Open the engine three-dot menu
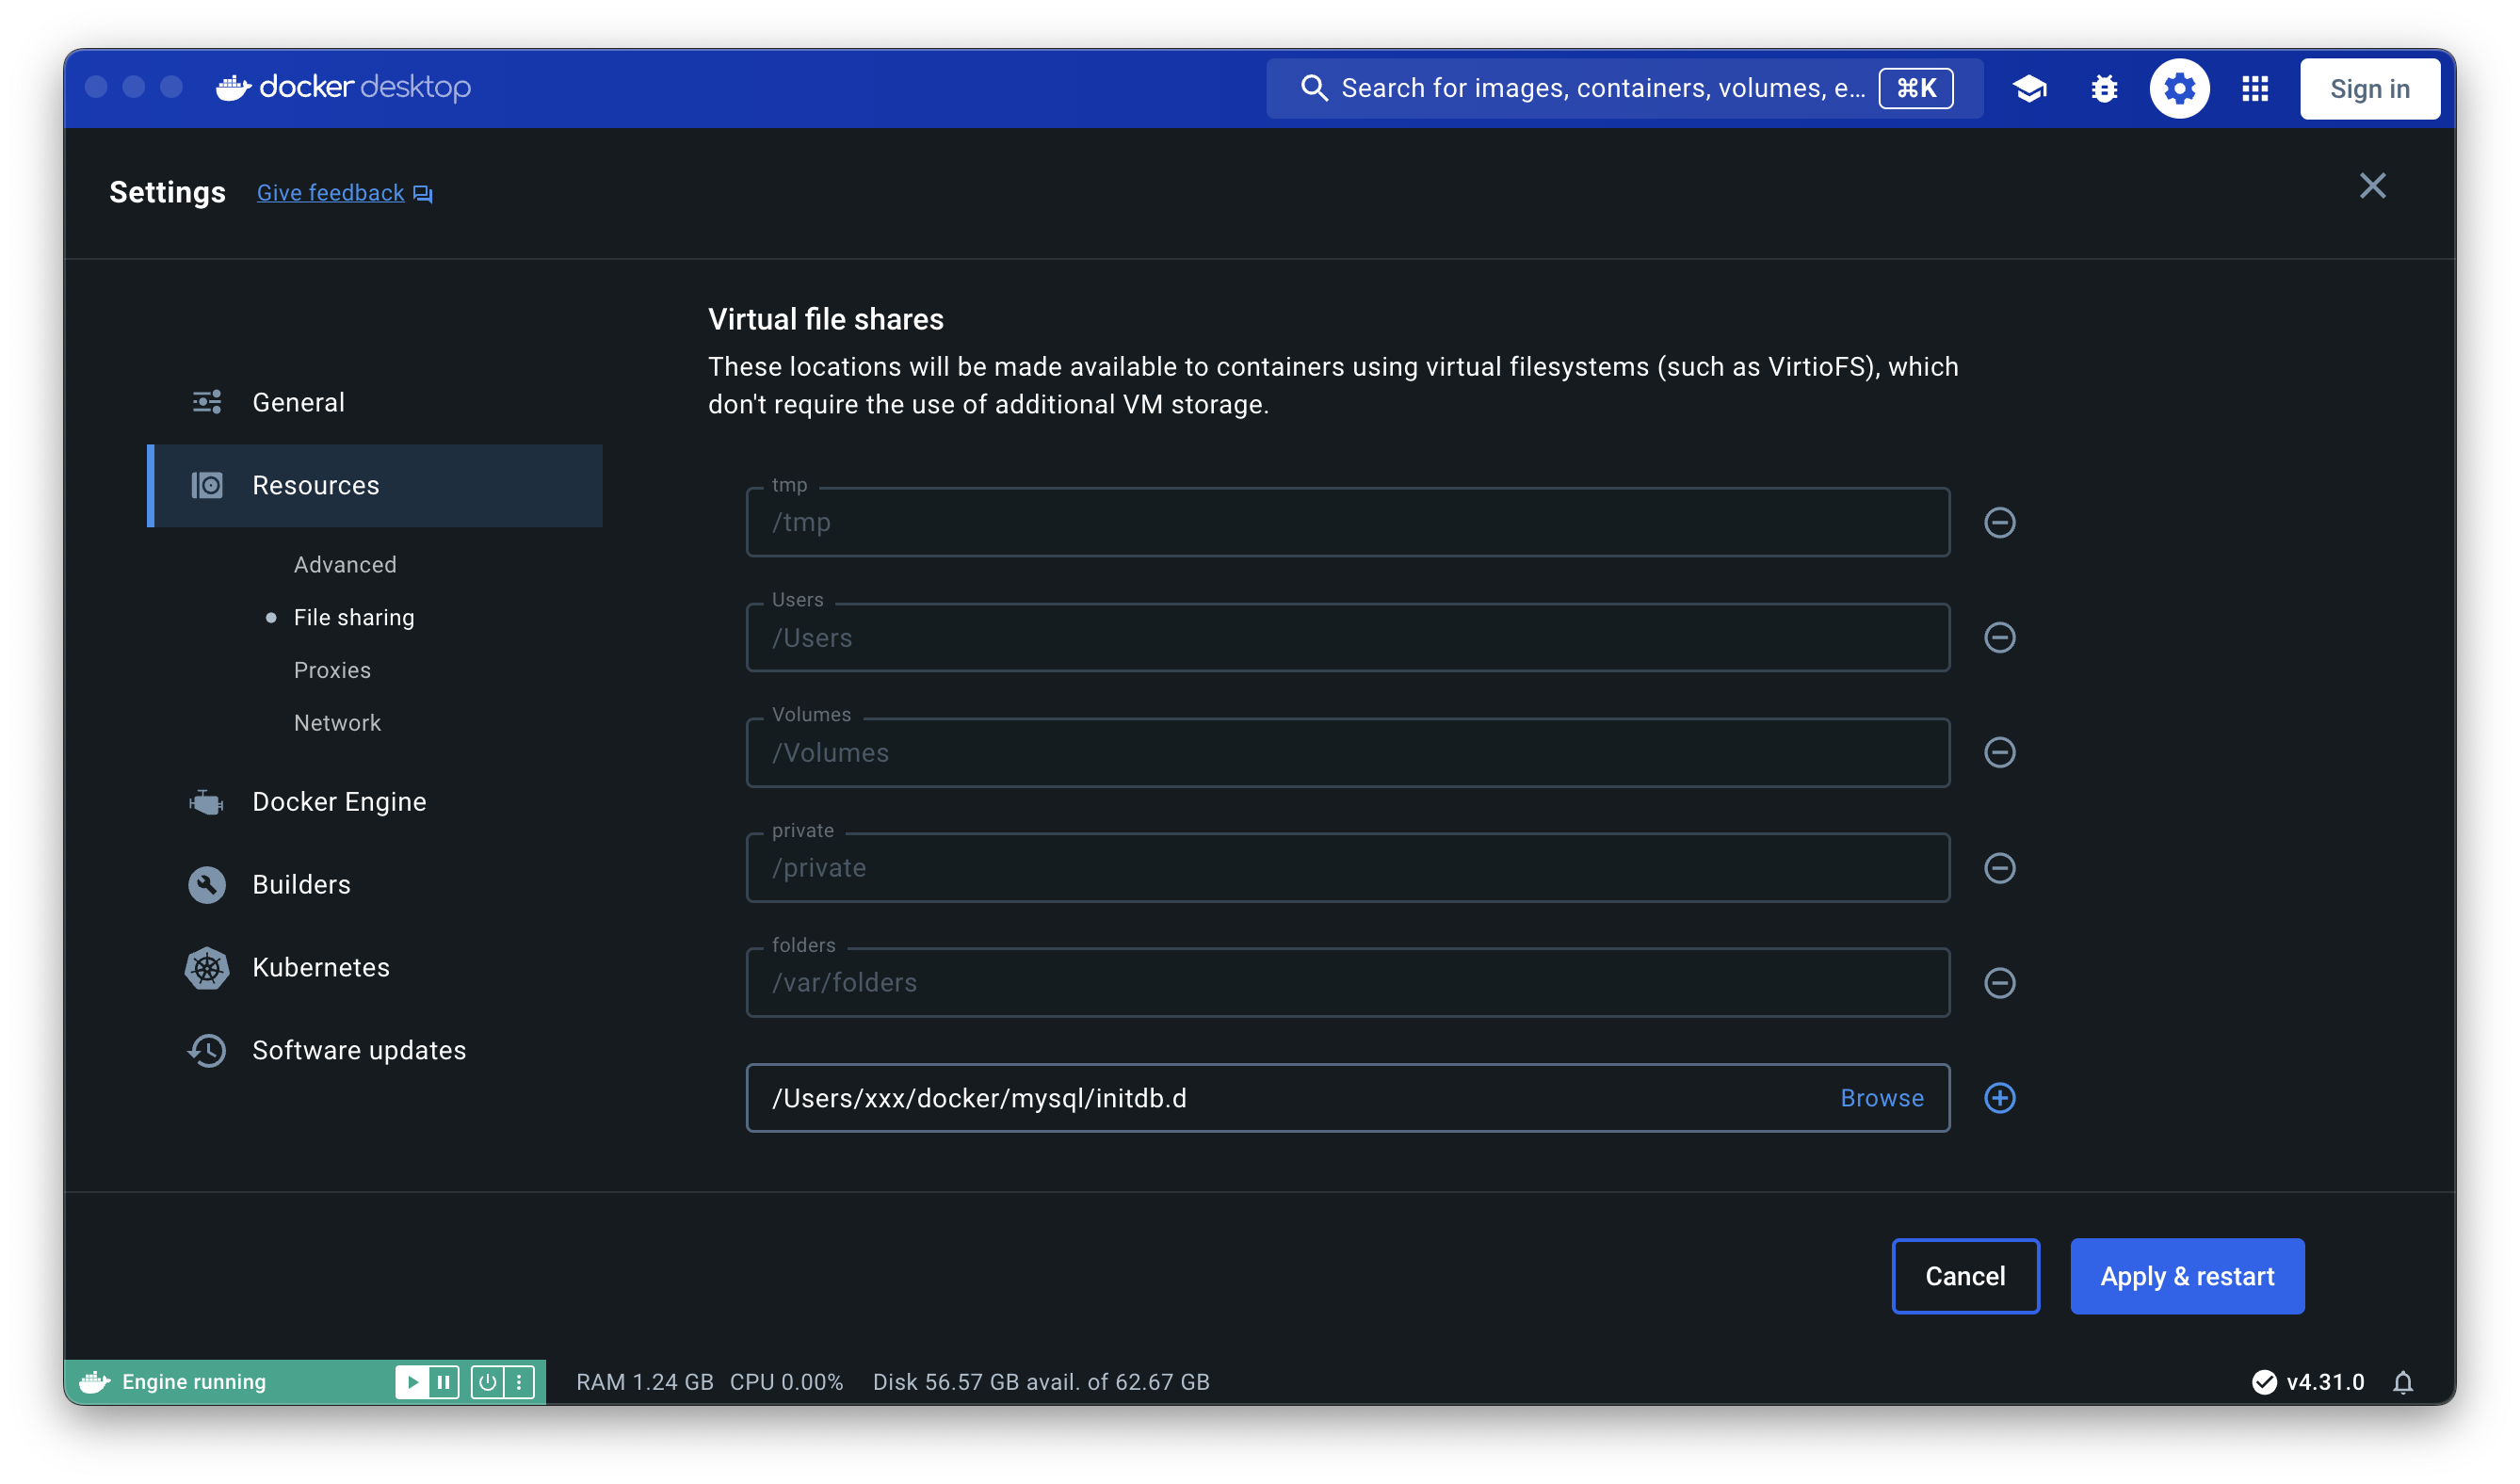 [x=519, y=1382]
